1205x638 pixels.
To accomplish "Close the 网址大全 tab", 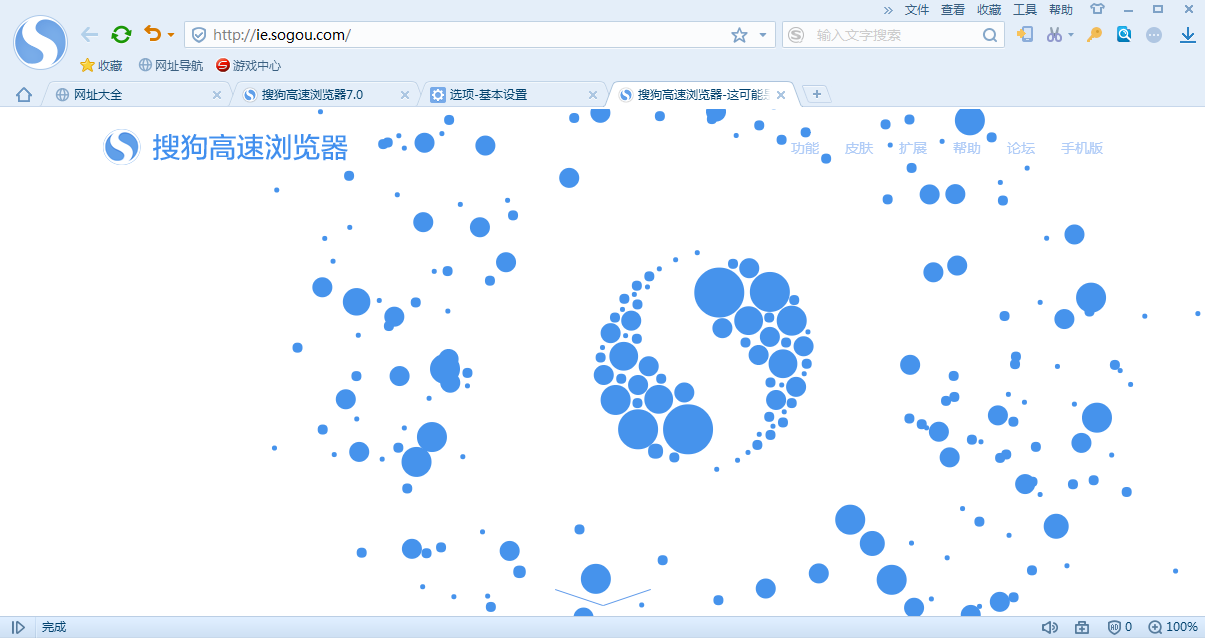I will click(x=217, y=95).
